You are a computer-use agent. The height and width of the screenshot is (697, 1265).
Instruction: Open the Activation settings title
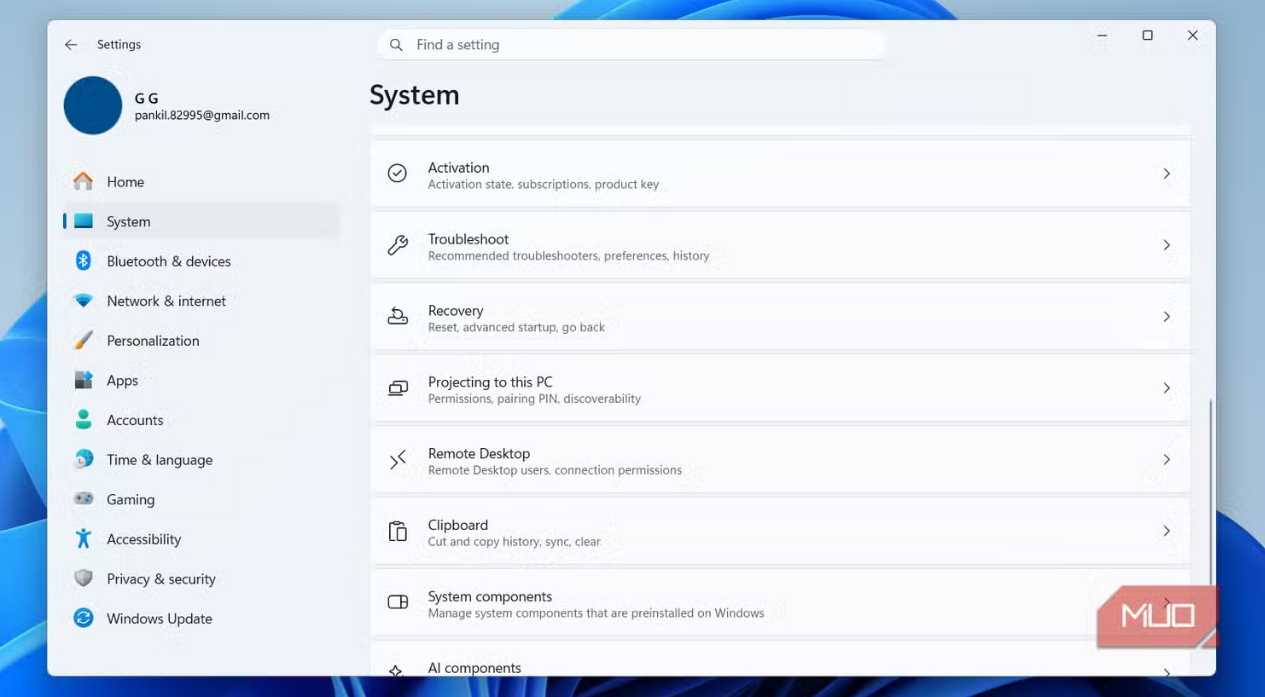pyautogui.click(x=458, y=167)
